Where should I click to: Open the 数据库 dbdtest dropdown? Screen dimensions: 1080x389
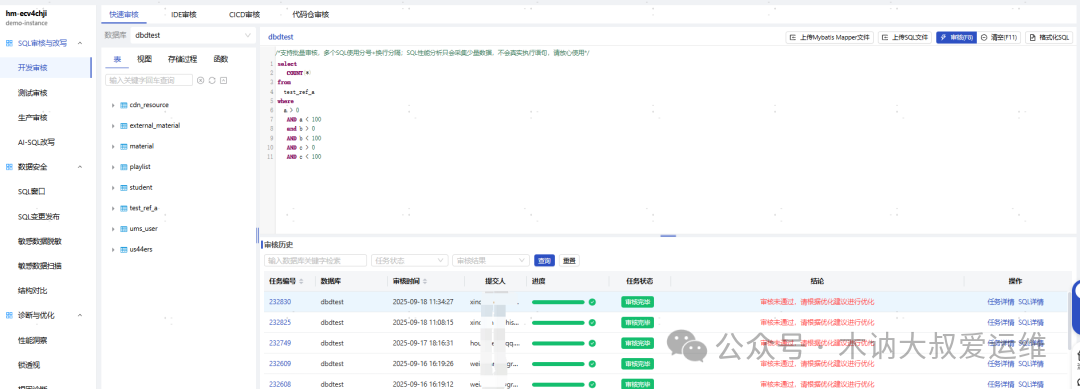193,34
